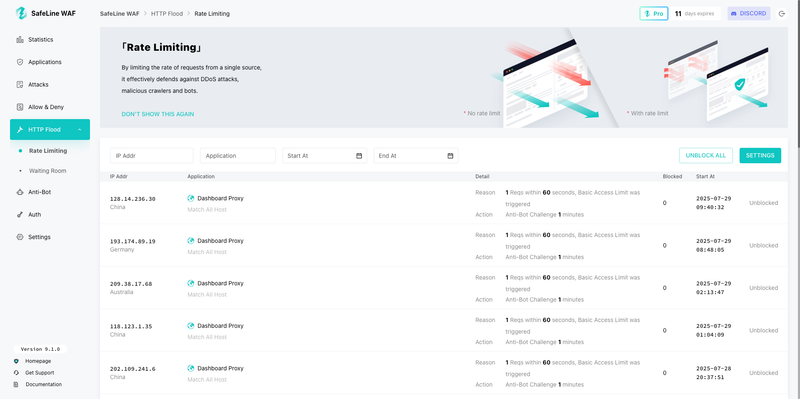Click the Settings sidebar icon
The width and height of the screenshot is (800, 399).
coord(20,237)
